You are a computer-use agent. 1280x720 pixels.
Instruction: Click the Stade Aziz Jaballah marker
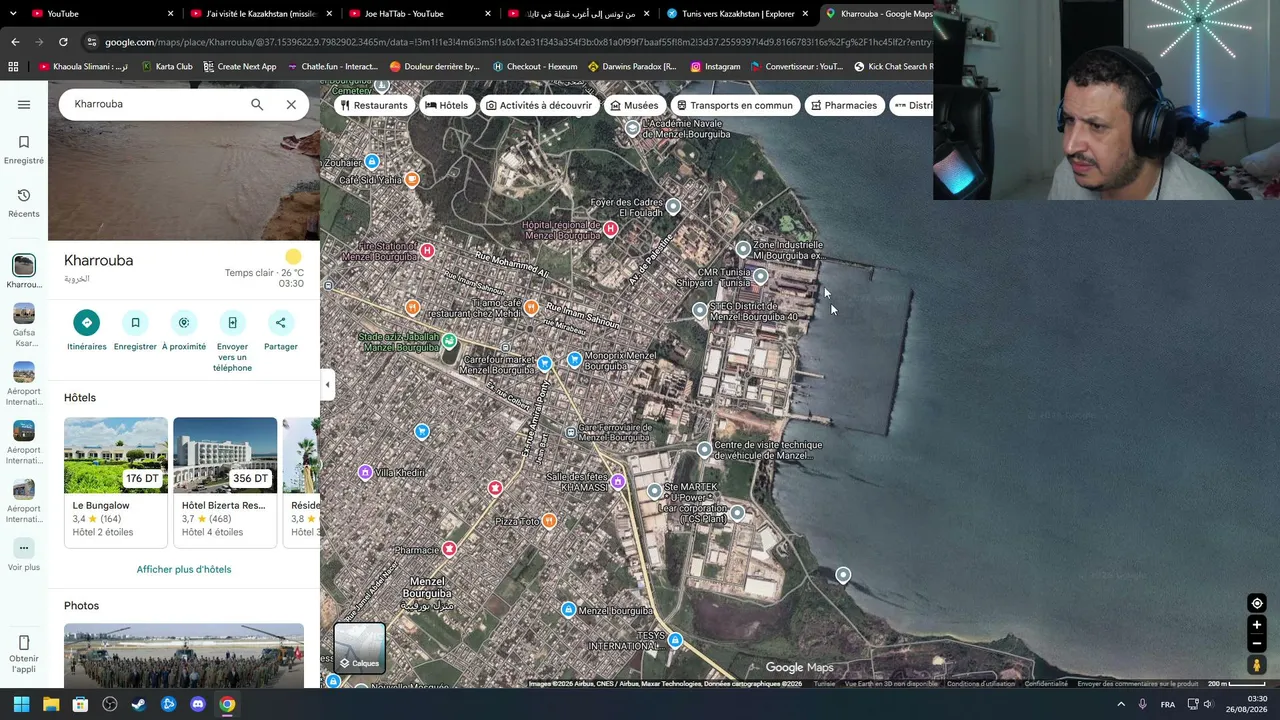pos(449,341)
